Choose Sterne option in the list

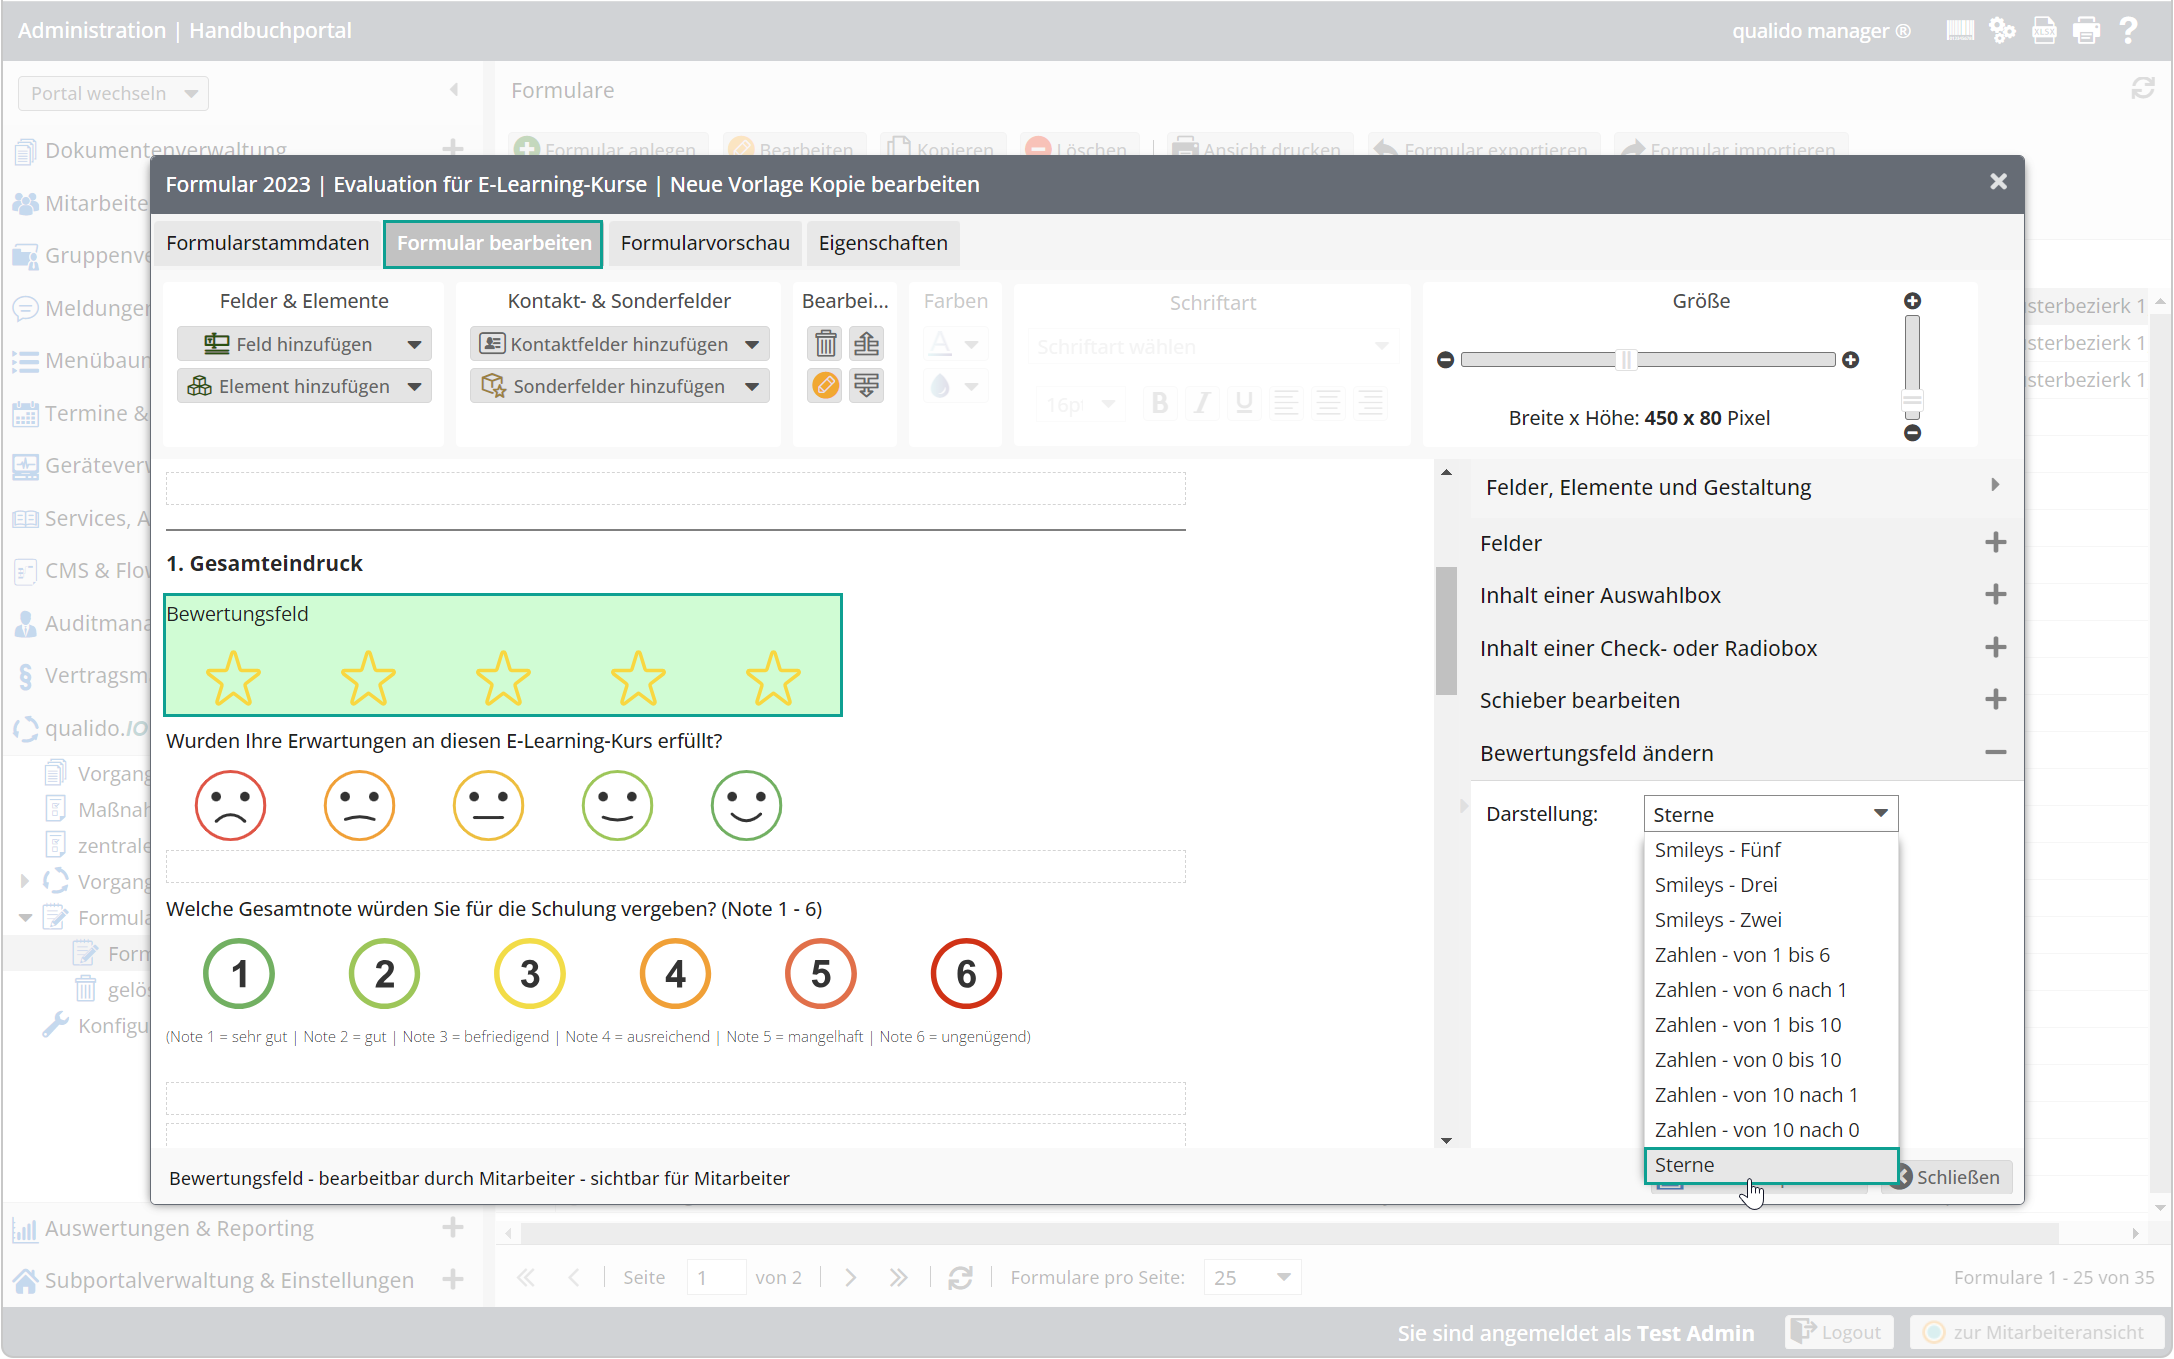1771,1165
